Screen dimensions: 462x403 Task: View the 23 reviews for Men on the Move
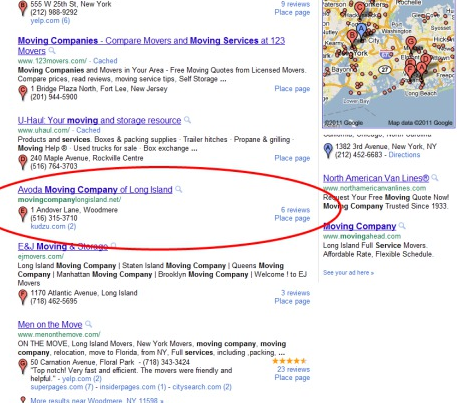(x=294, y=369)
